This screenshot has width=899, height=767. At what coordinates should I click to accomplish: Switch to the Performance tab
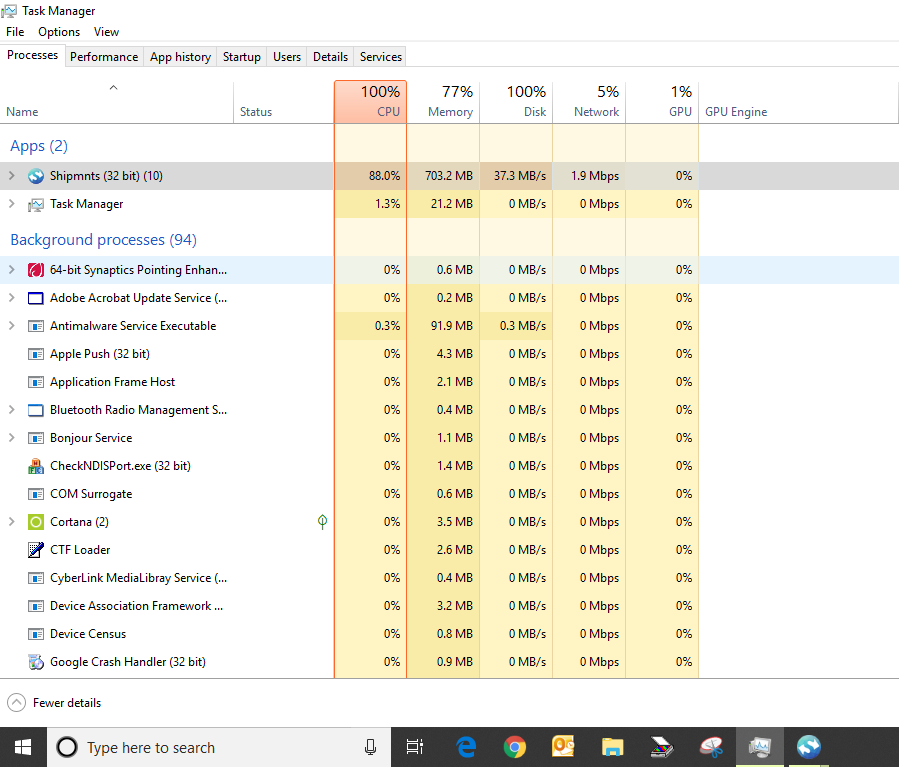pos(104,57)
